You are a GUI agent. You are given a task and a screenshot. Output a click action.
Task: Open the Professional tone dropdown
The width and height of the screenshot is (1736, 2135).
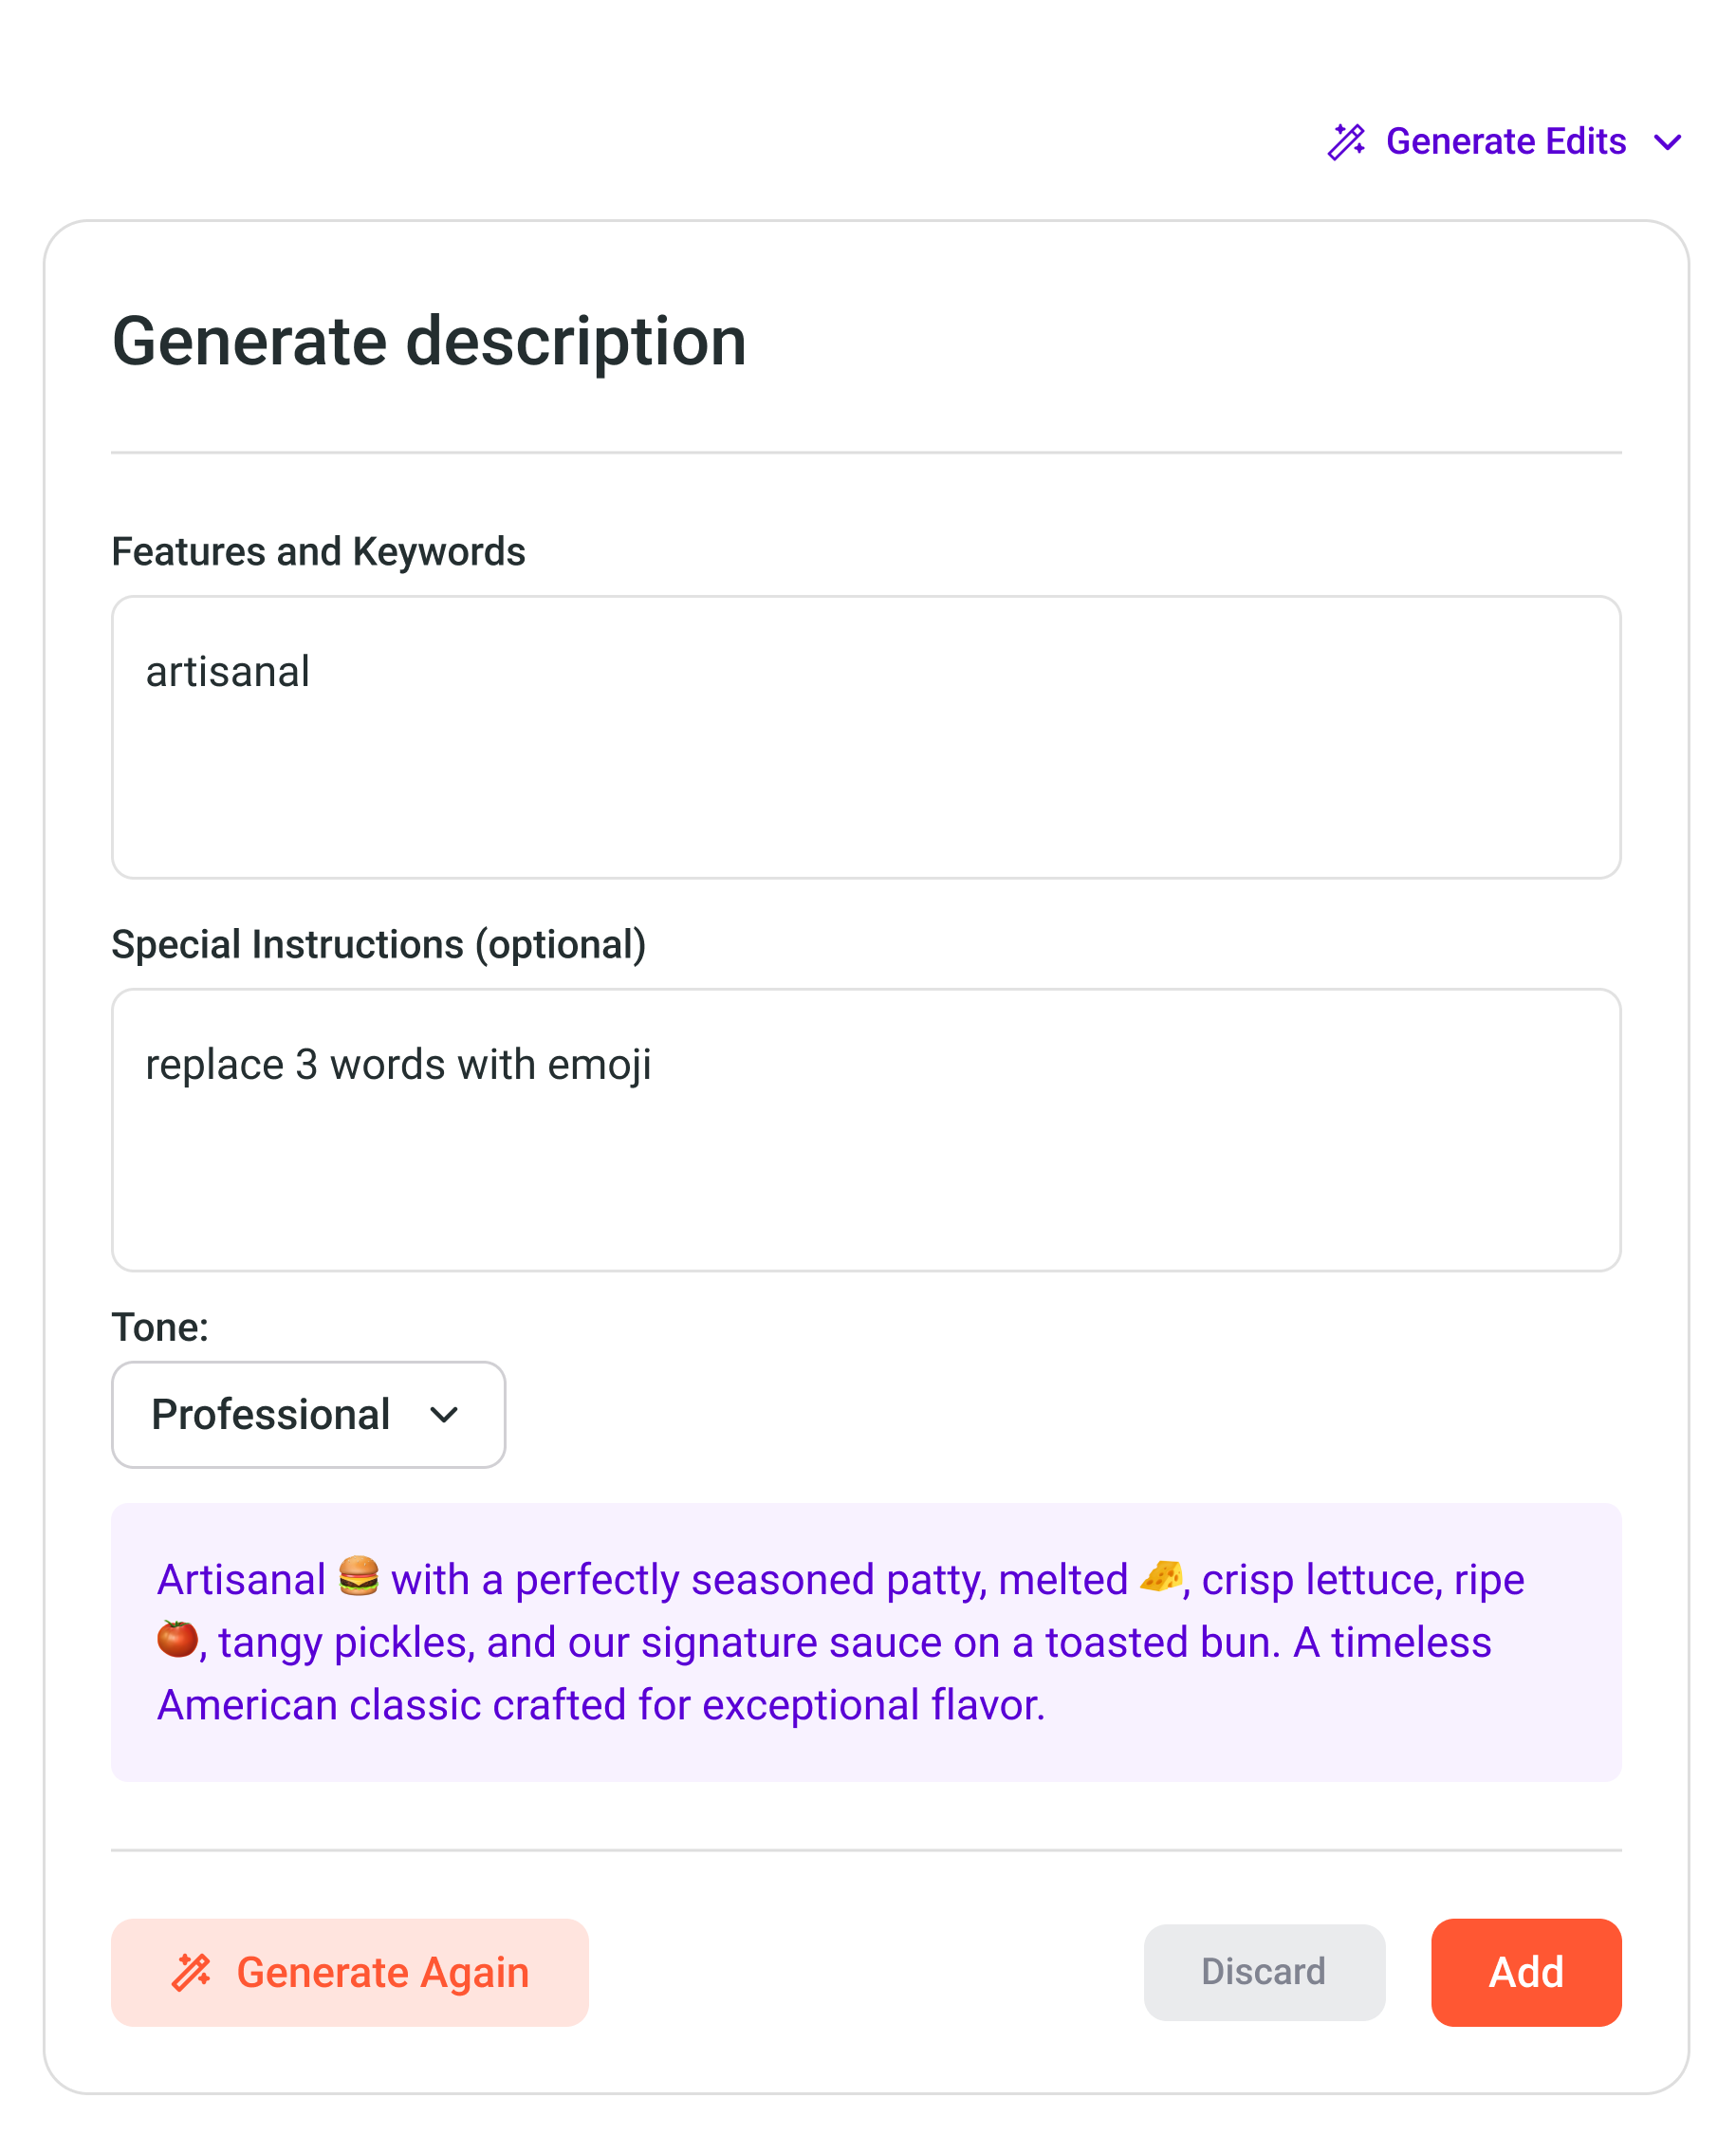(x=308, y=1414)
